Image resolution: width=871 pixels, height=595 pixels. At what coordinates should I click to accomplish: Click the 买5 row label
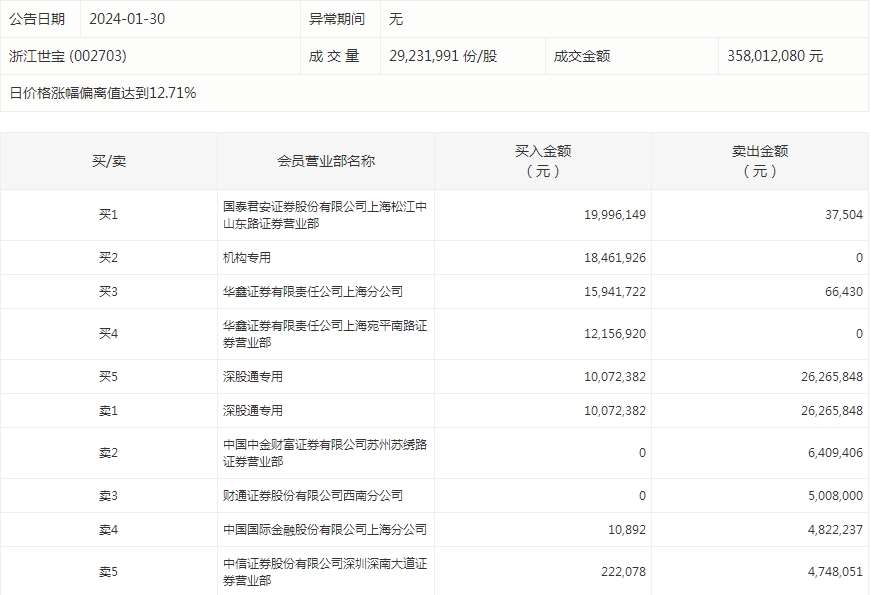pyautogui.click(x=109, y=377)
